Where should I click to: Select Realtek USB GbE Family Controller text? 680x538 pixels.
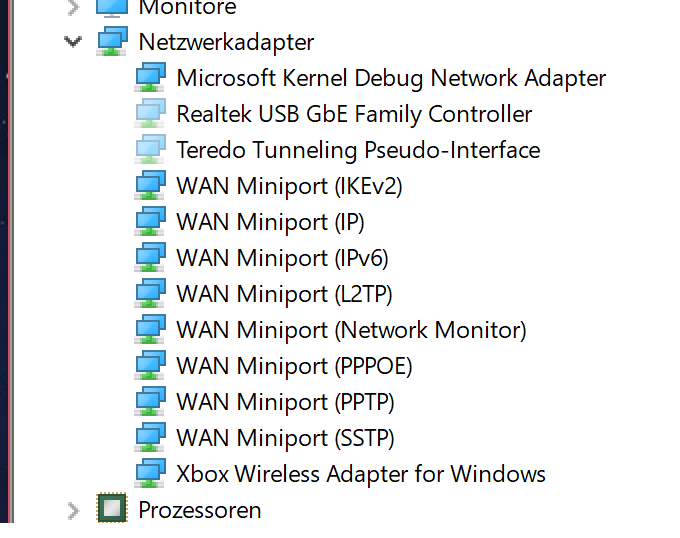pyautogui.click(x=354, y=114)
